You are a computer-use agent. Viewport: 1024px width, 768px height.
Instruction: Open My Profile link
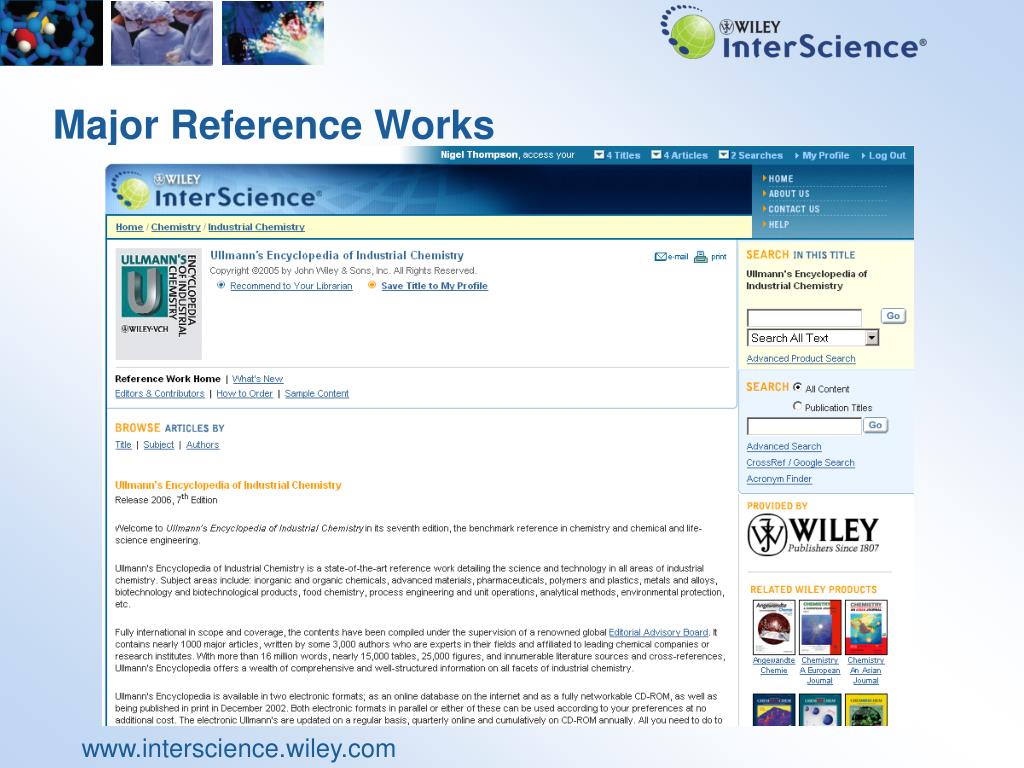click(x=825, y=155)
